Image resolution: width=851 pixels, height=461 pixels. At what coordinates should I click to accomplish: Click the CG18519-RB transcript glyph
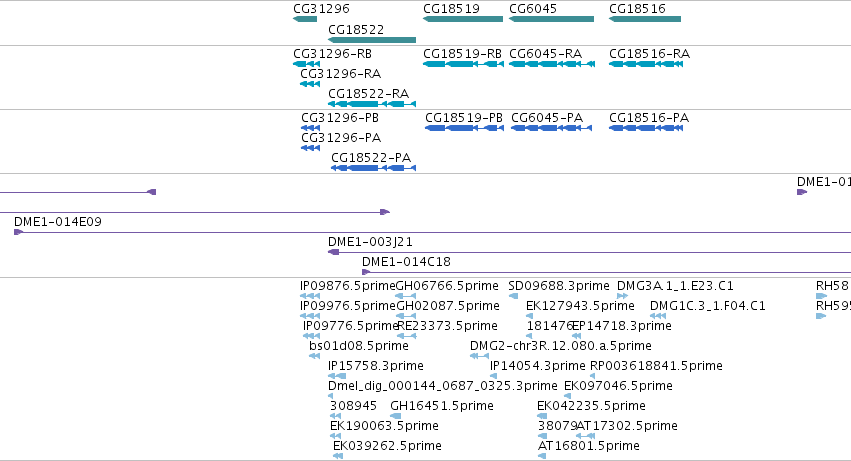coord(463,64)
